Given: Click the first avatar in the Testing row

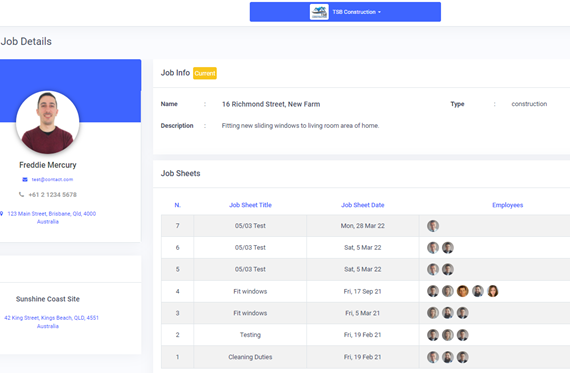Looking at the screenshot, I should click(433, 335).
